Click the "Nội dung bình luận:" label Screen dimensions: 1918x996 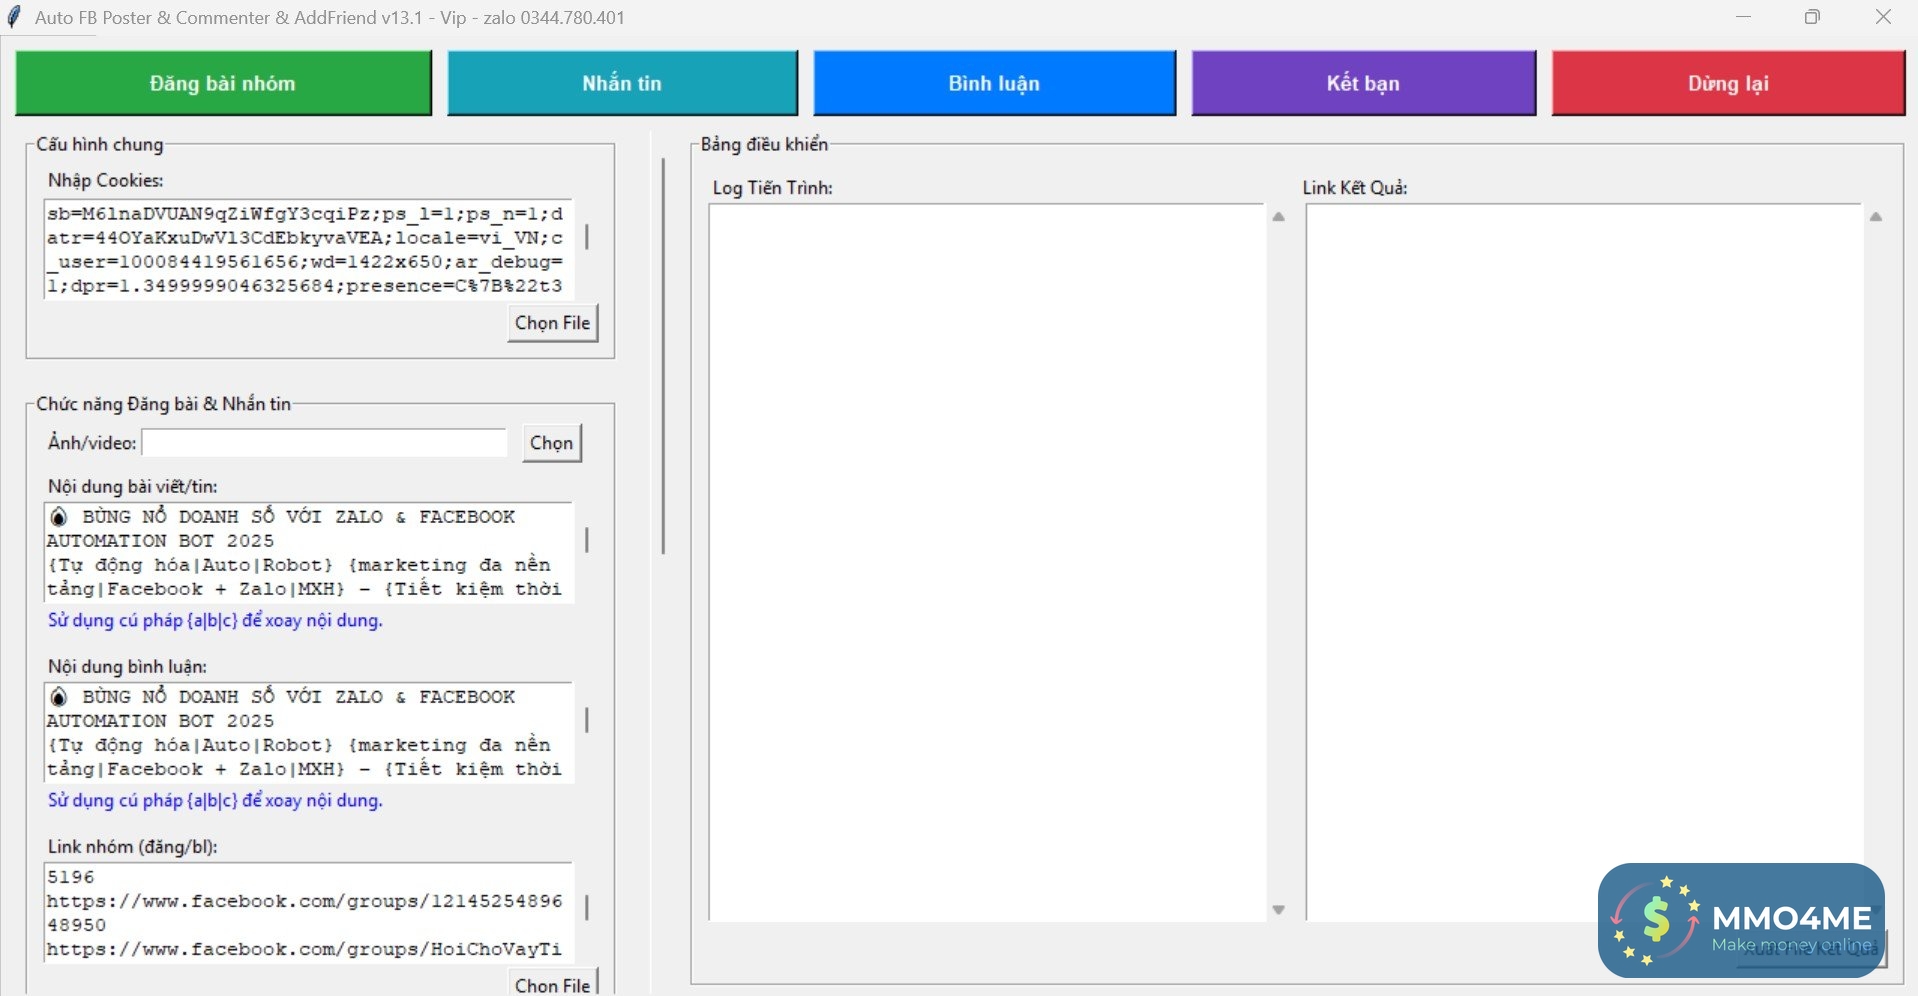(128, 666)
